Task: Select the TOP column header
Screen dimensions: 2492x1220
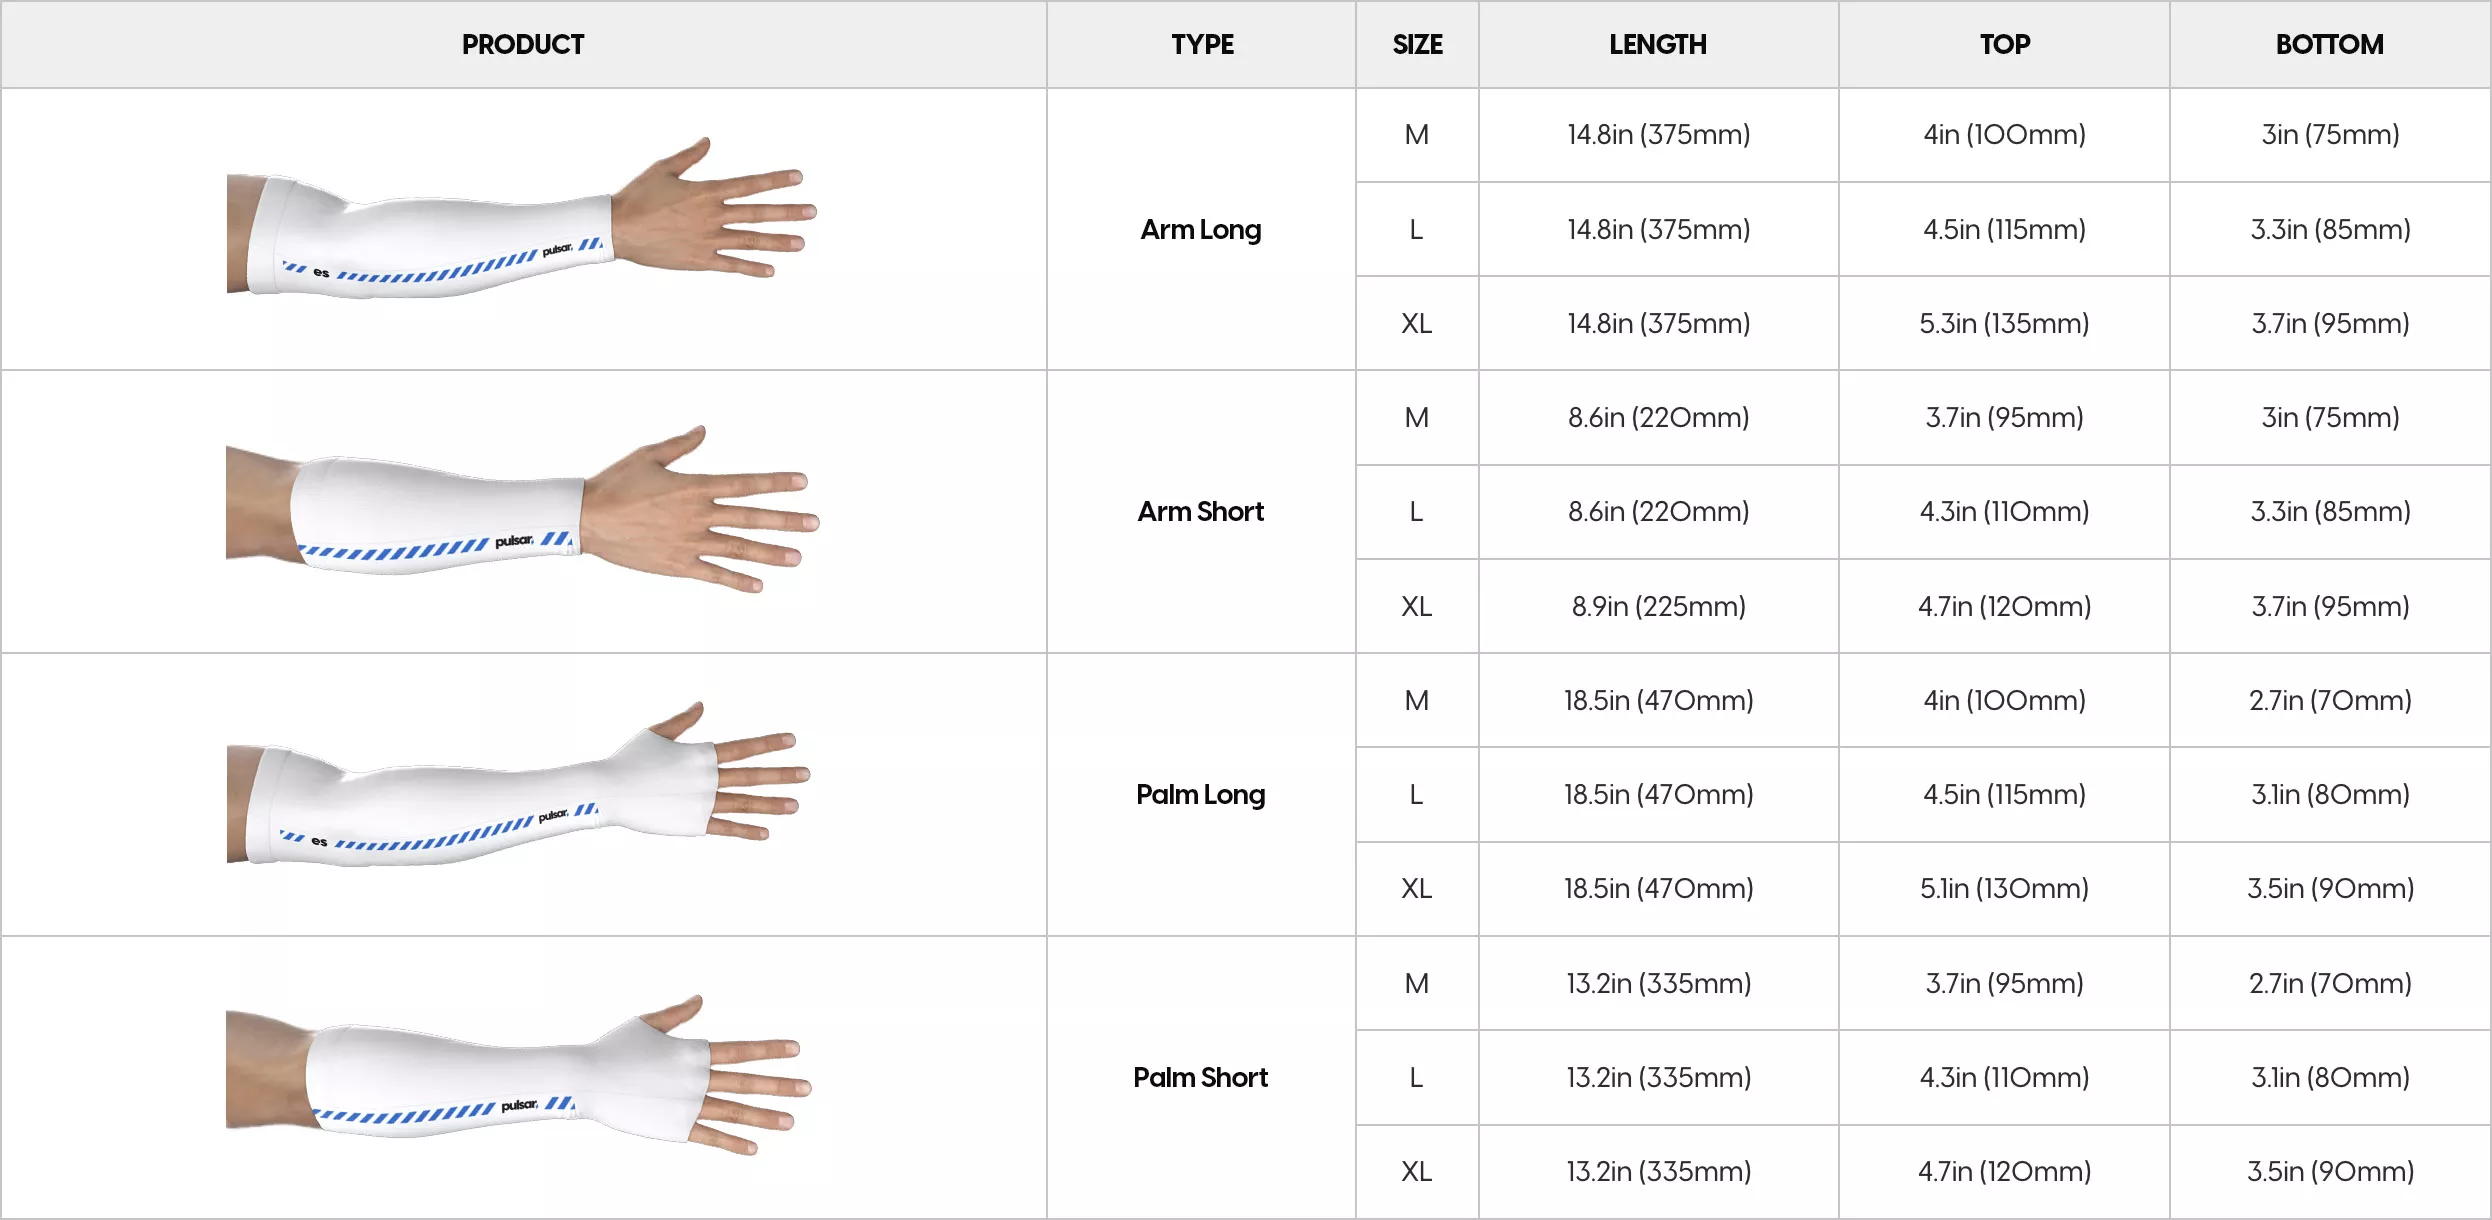Action: tap(2005, 44)
